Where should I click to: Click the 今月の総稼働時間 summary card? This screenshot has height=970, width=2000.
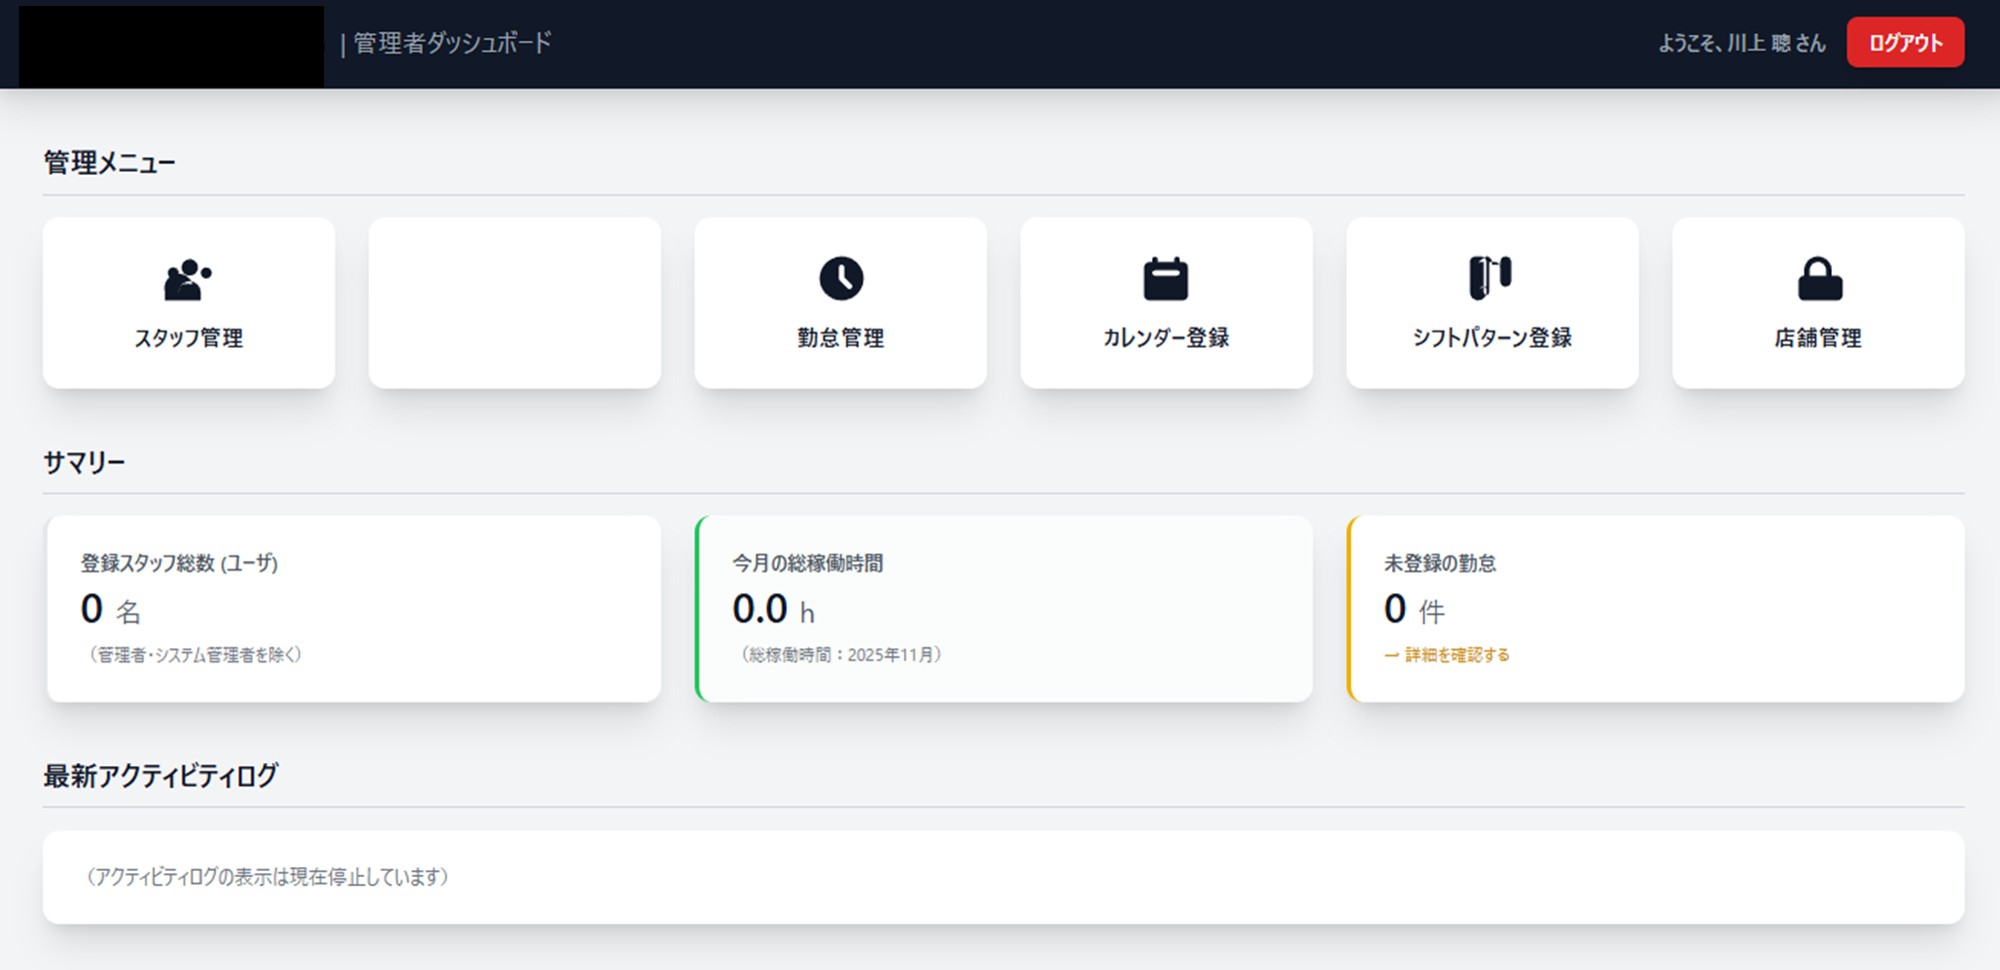click(1003, 608)
